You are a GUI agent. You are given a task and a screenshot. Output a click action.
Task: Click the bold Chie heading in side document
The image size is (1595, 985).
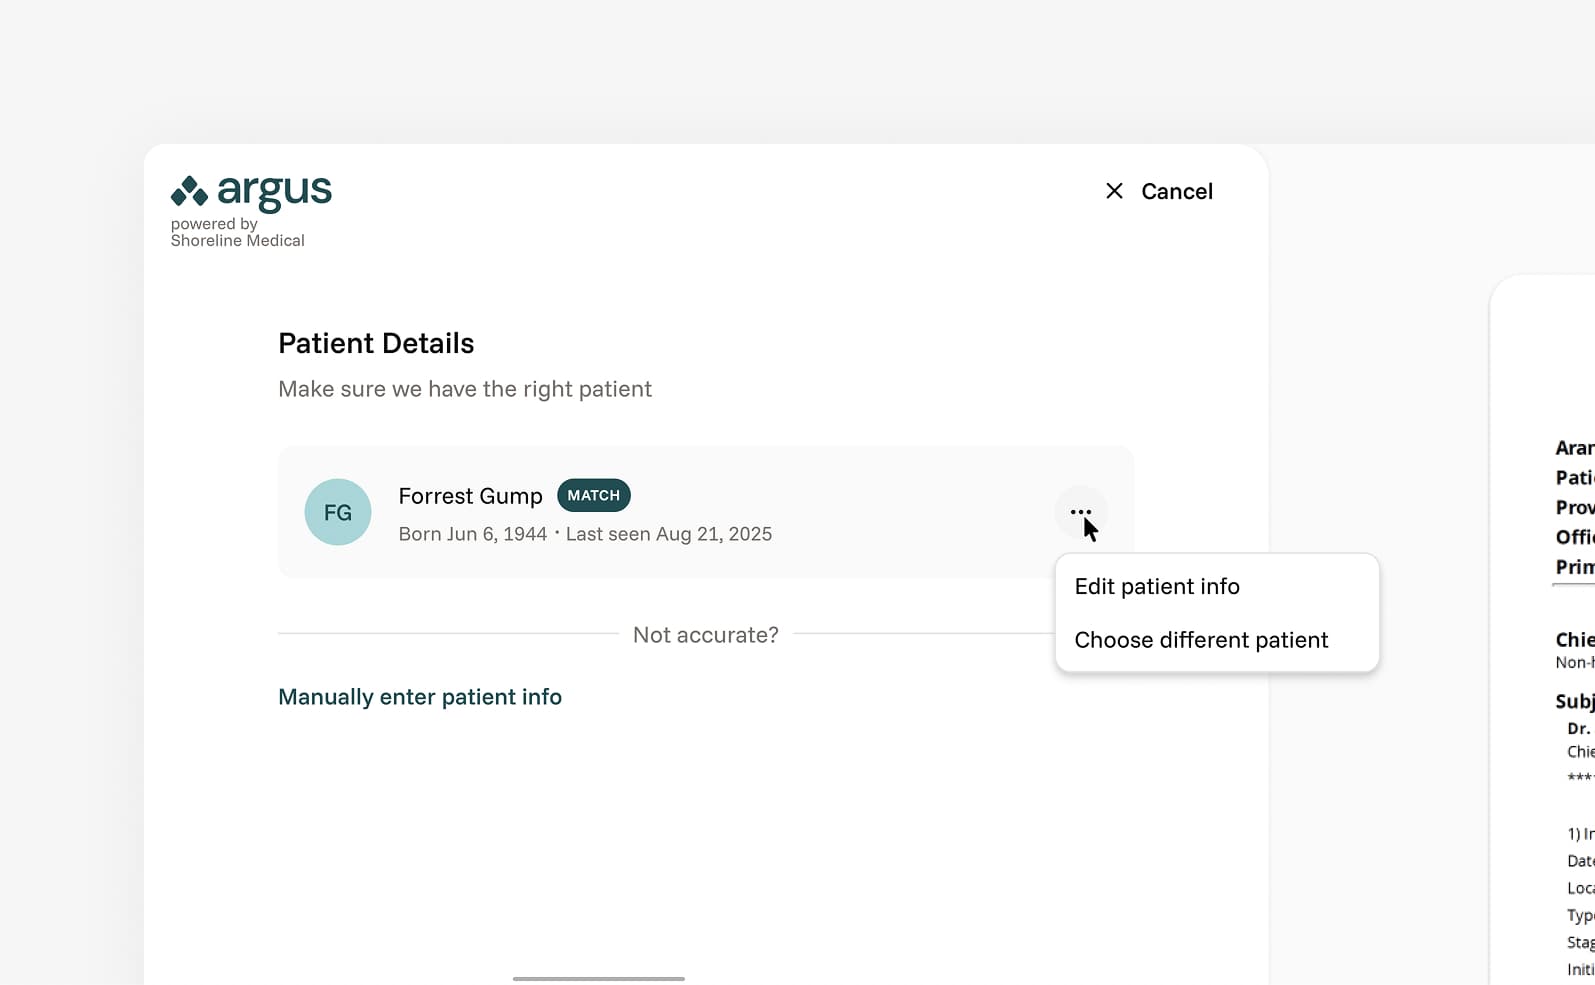(1575, 640)
